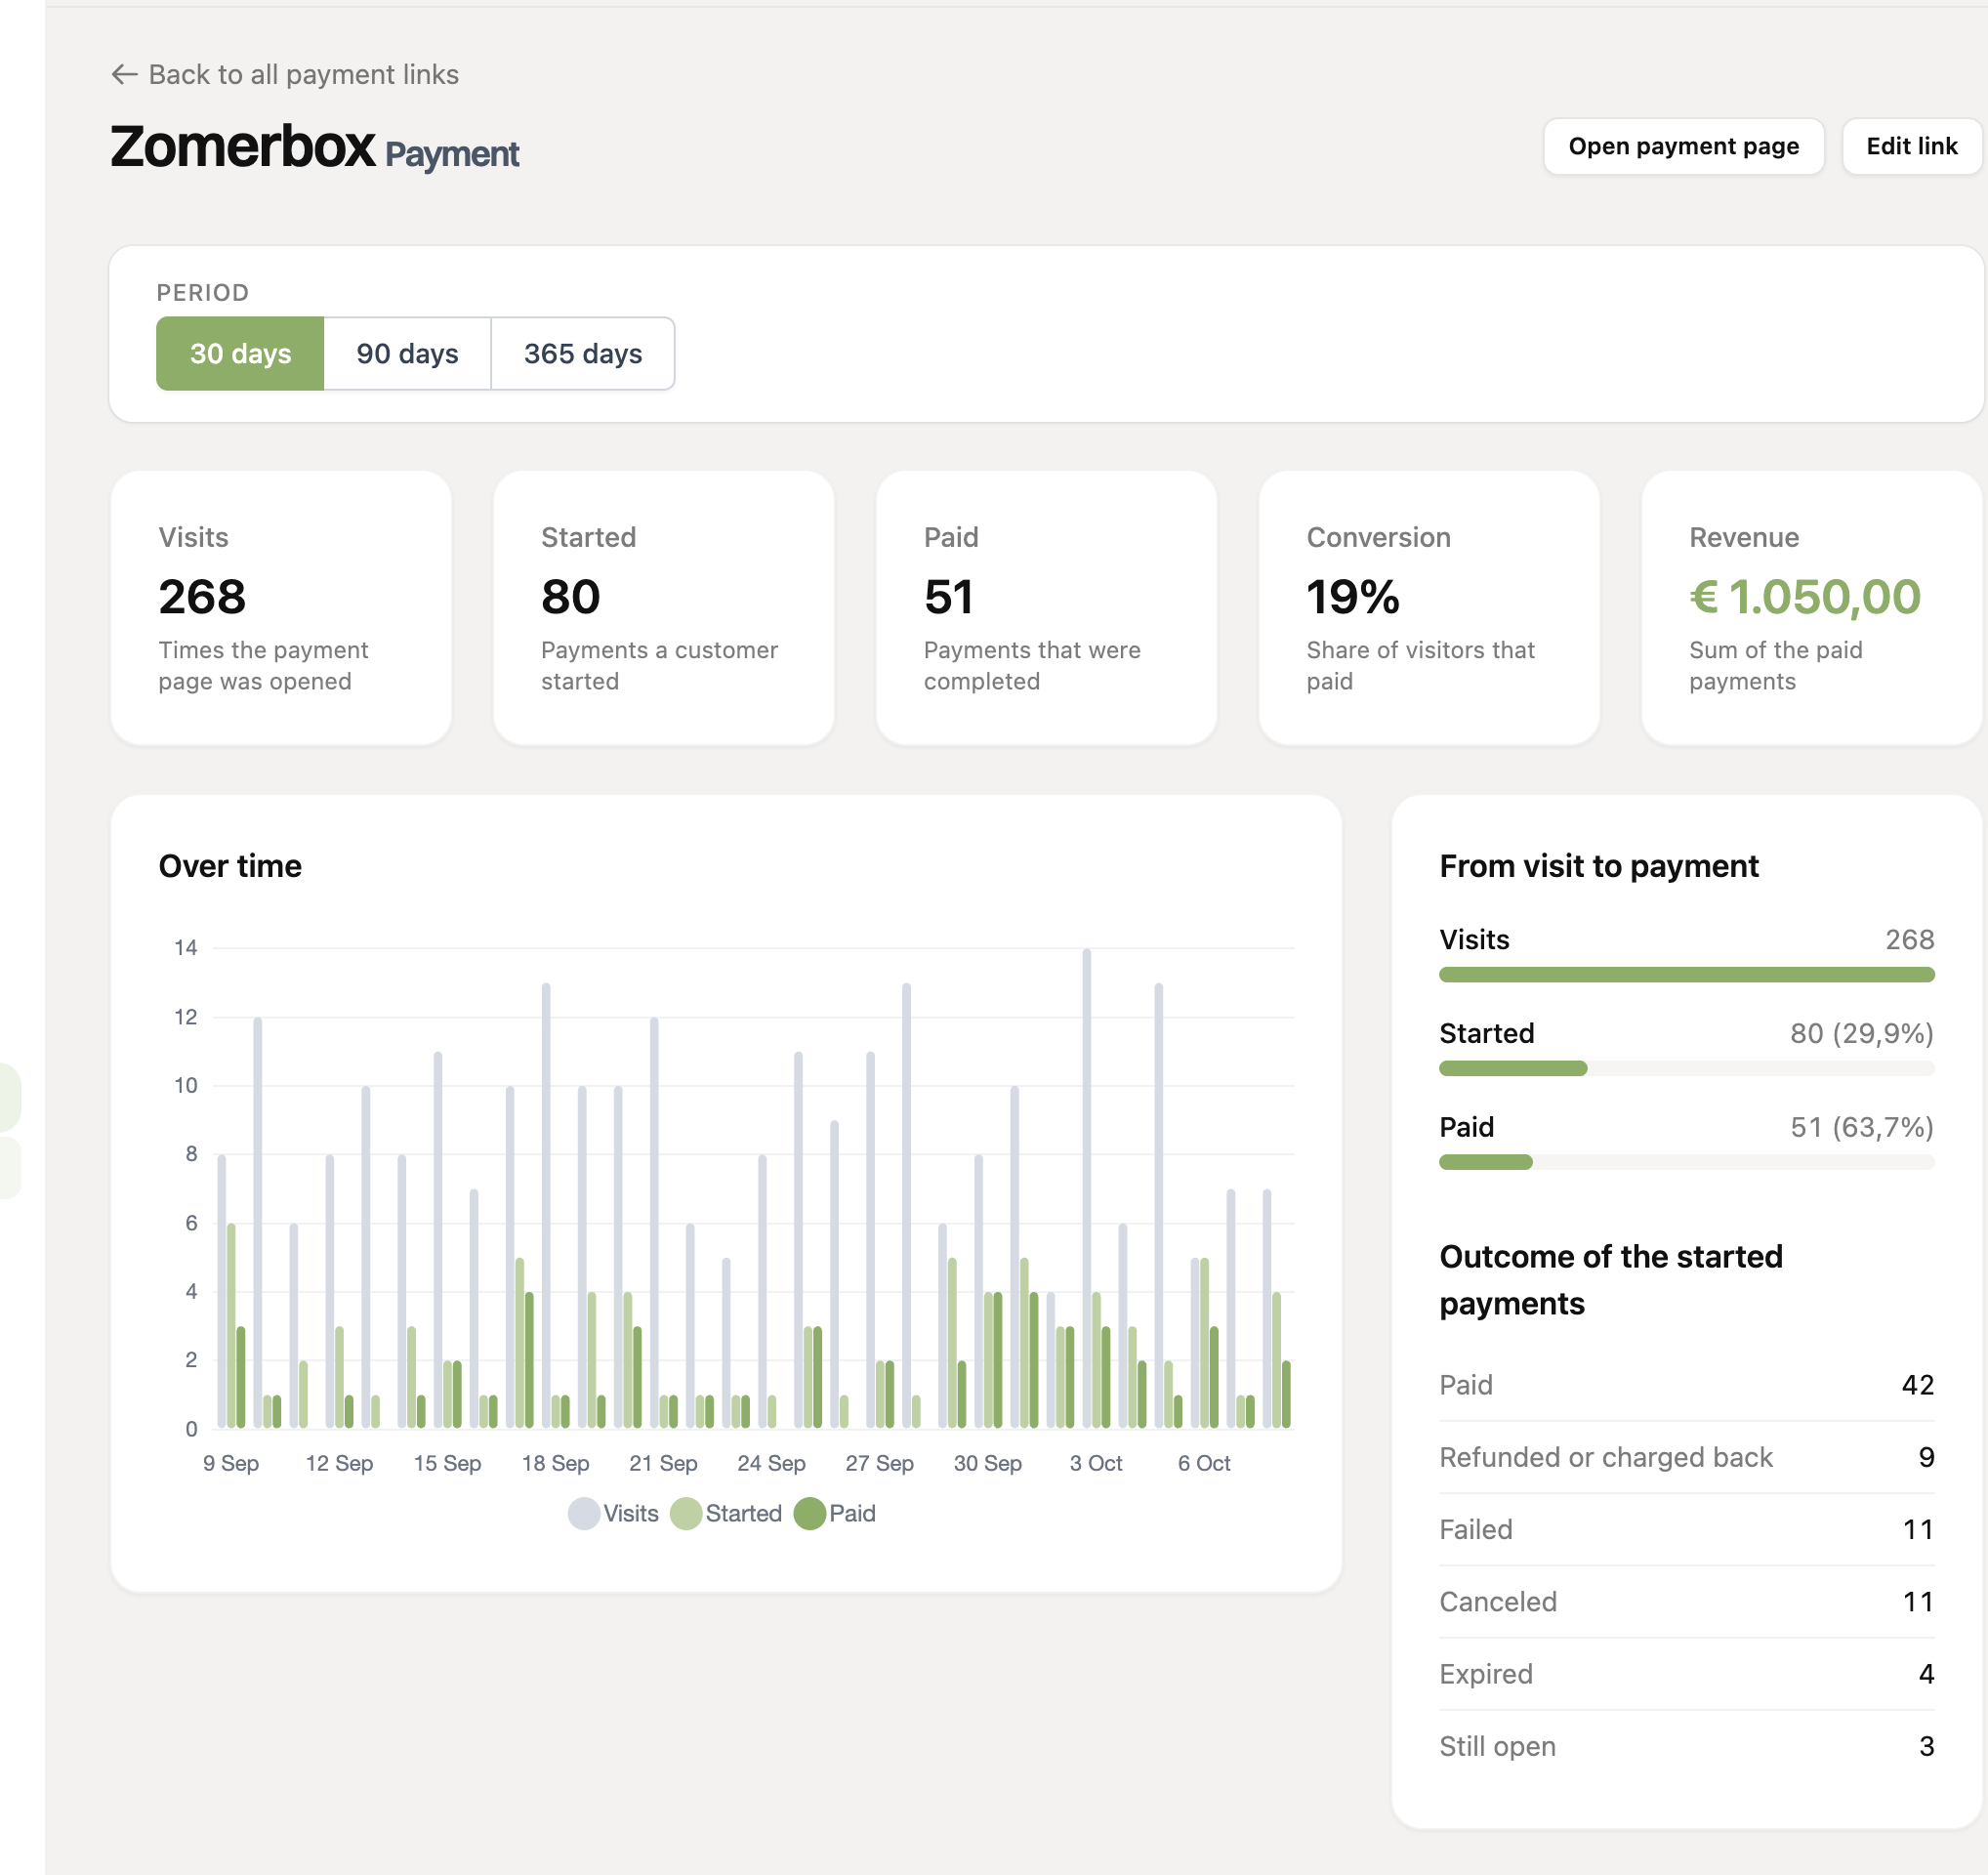Screen dimensions: 1988x1875
Task: Click the '6 Oct' axis label
Action: click(x=1204, y=1463)
